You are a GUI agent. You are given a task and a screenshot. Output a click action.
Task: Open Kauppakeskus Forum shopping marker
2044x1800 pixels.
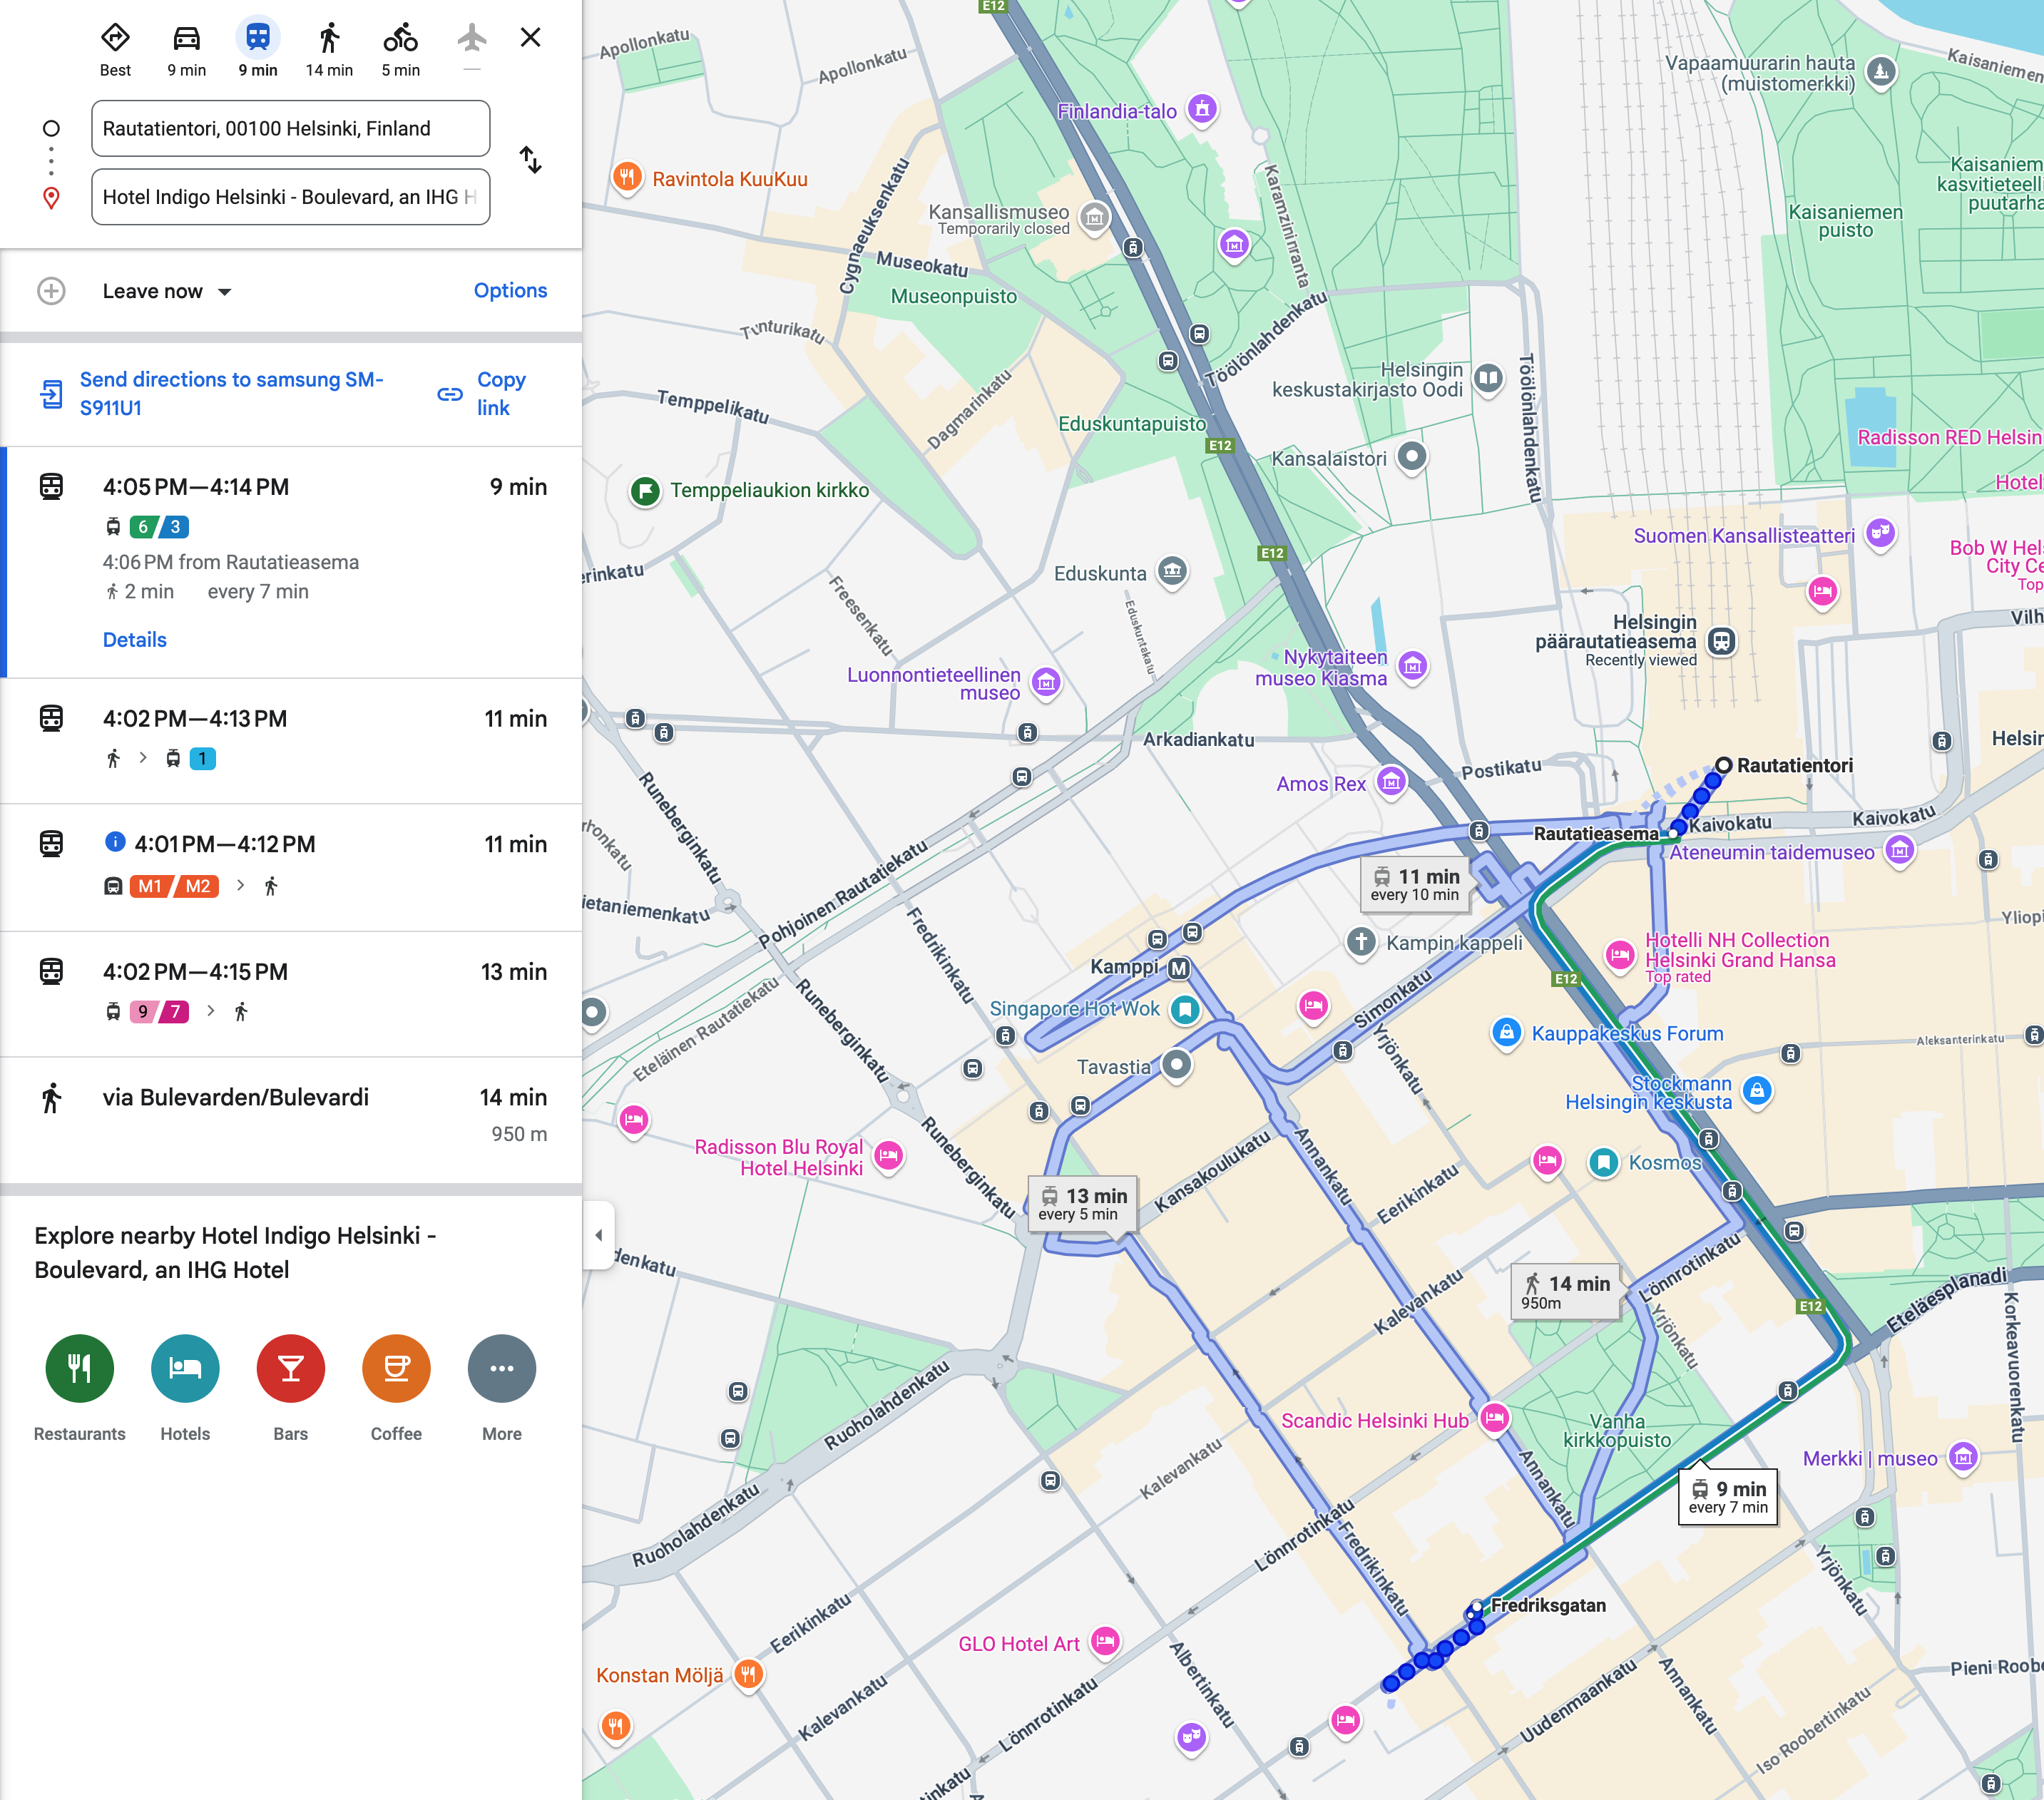pyautogui.click(x=1506, y=1032)
